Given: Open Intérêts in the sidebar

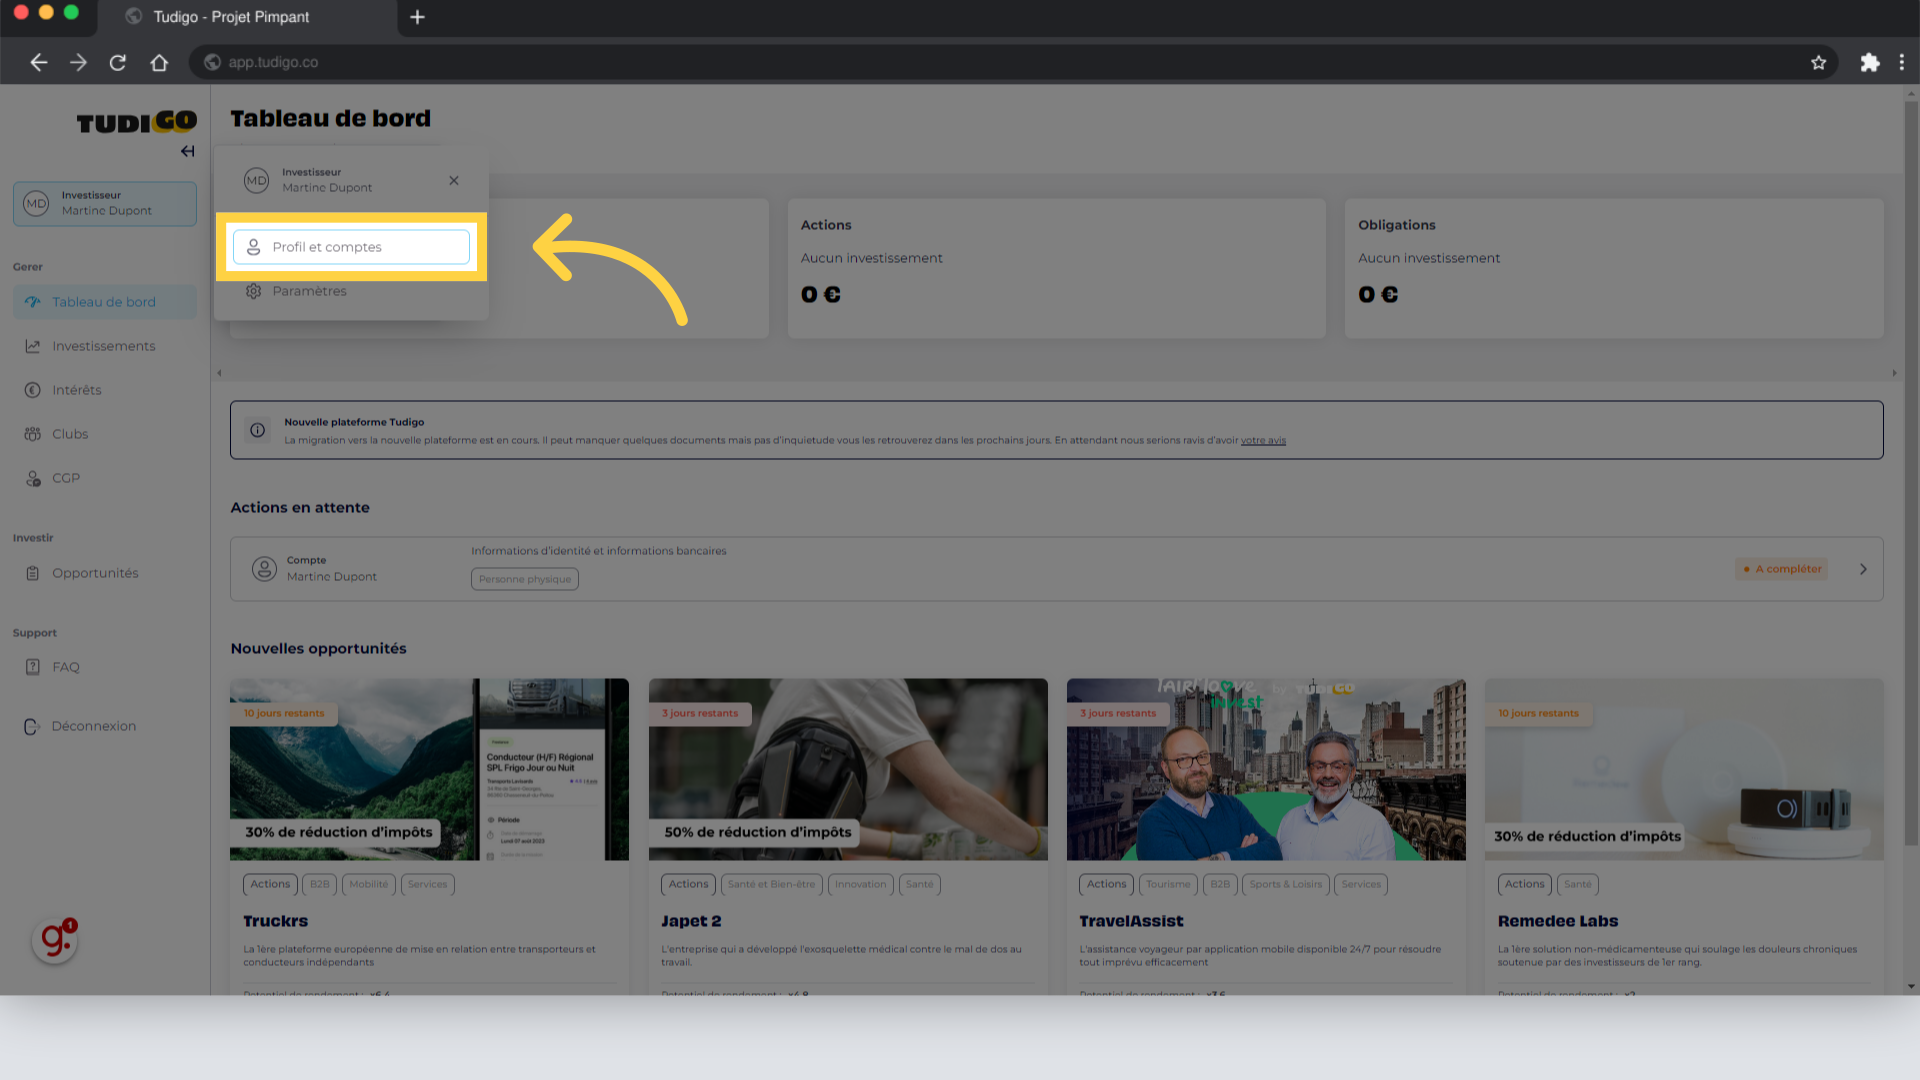Looking at the screenshot, I should 105,390.
